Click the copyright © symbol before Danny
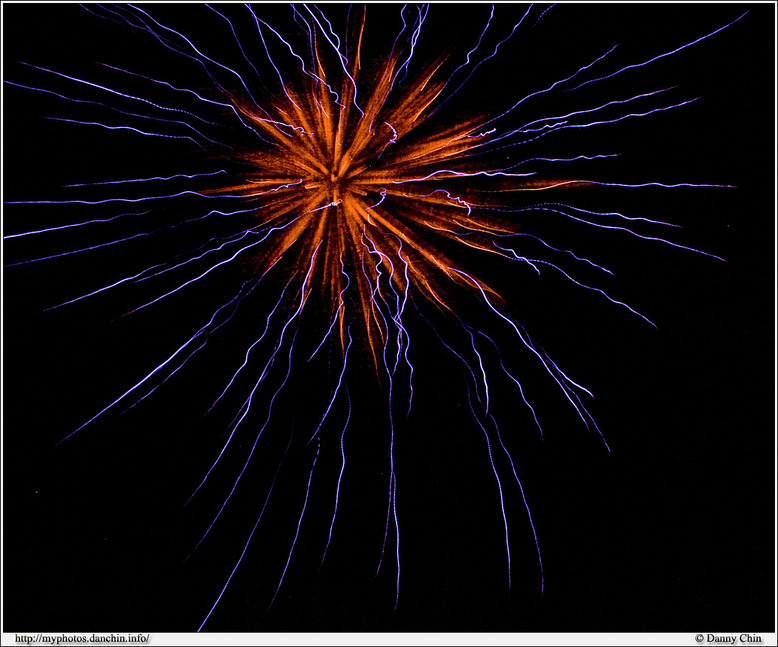This screenshot has width=778, height=647. click(699, 638)
